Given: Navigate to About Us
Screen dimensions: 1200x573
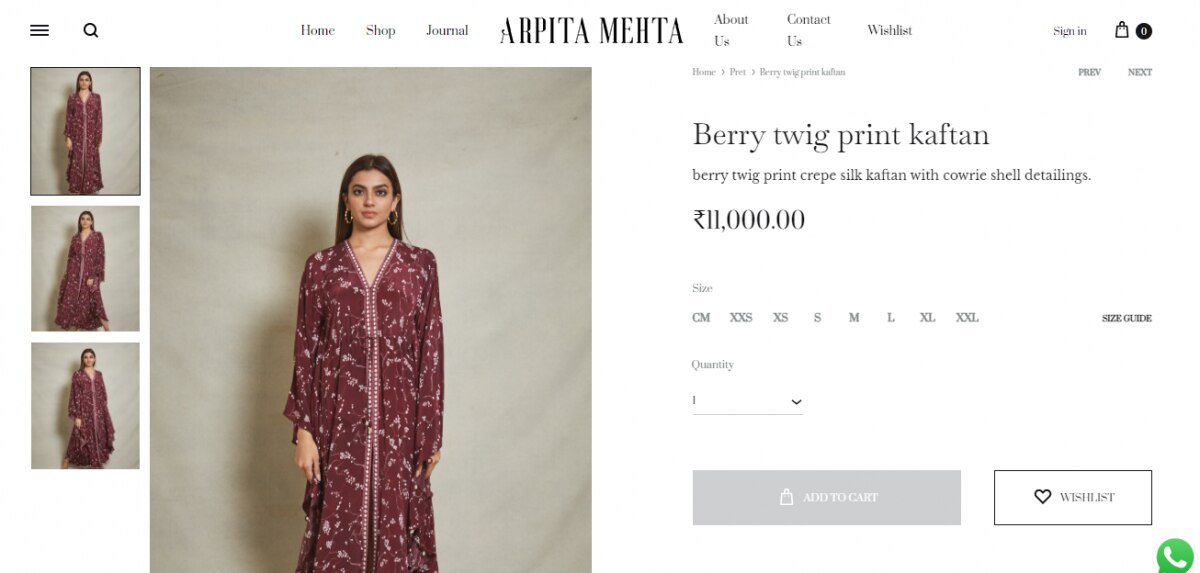Looking at the screenshot, I should point(730,30).
